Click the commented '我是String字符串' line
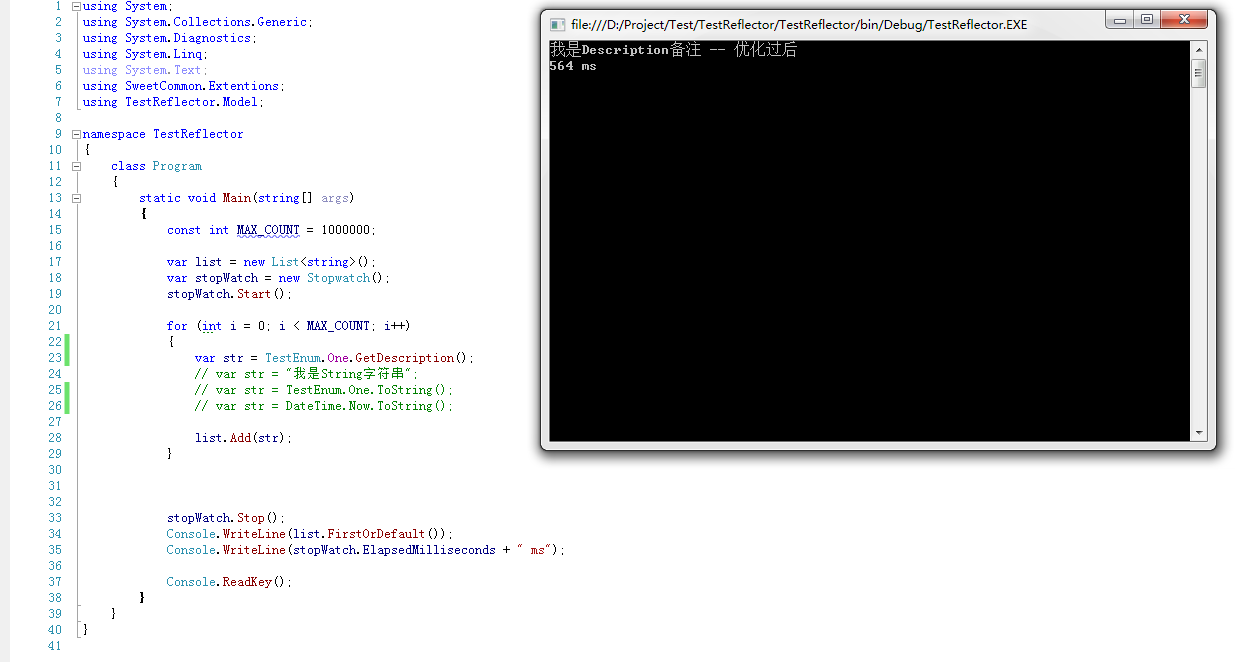The height and width of the screenshot is (662, 1239). tap(305, 374)
